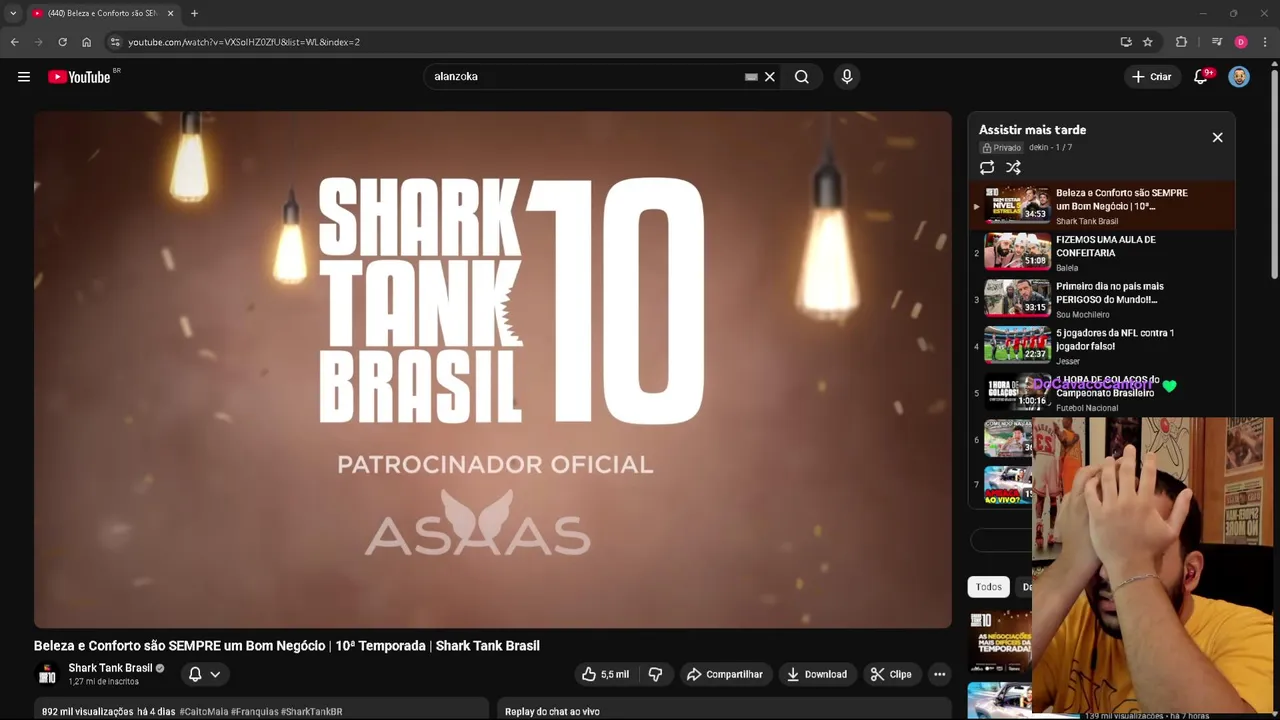1280x720 pixels.
Task: Select the current Beleza e Conforto playlist item
Action: 1100,206
